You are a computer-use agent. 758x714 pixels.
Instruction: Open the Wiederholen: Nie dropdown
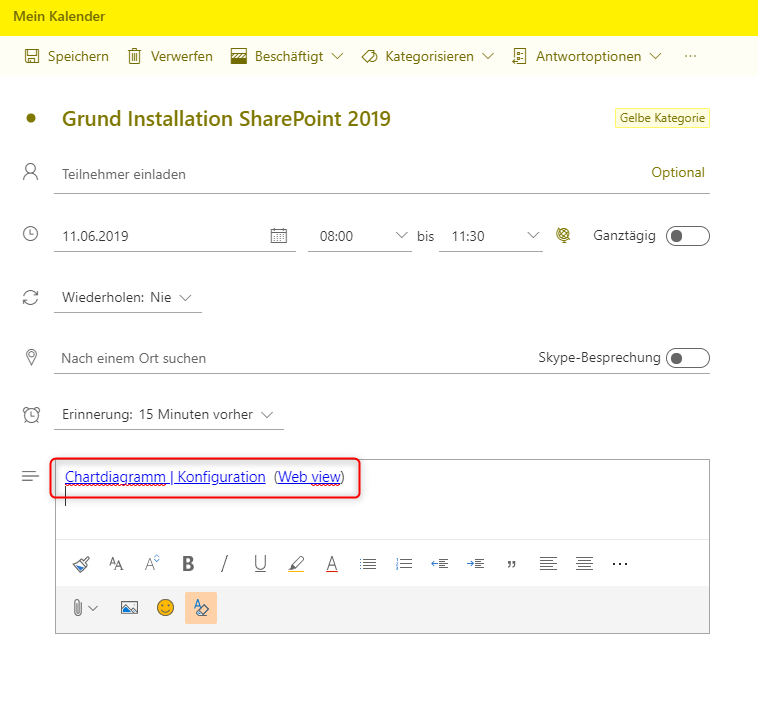point(128,297)
